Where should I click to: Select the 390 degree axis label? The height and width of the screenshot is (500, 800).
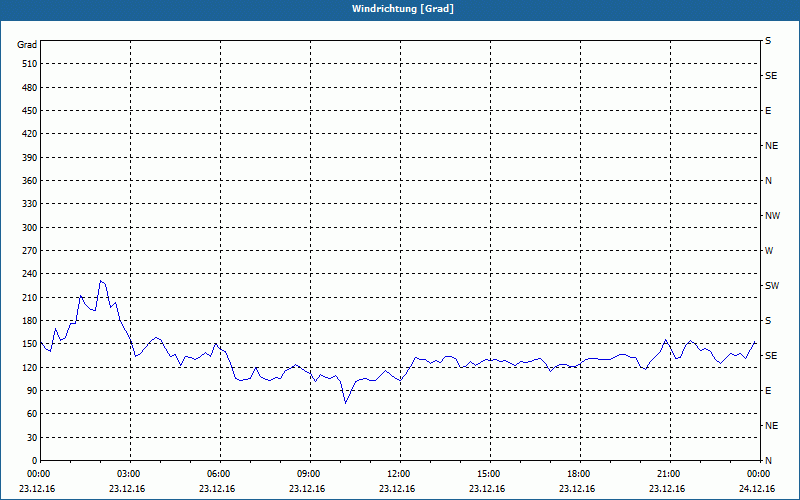pos(30,158)
